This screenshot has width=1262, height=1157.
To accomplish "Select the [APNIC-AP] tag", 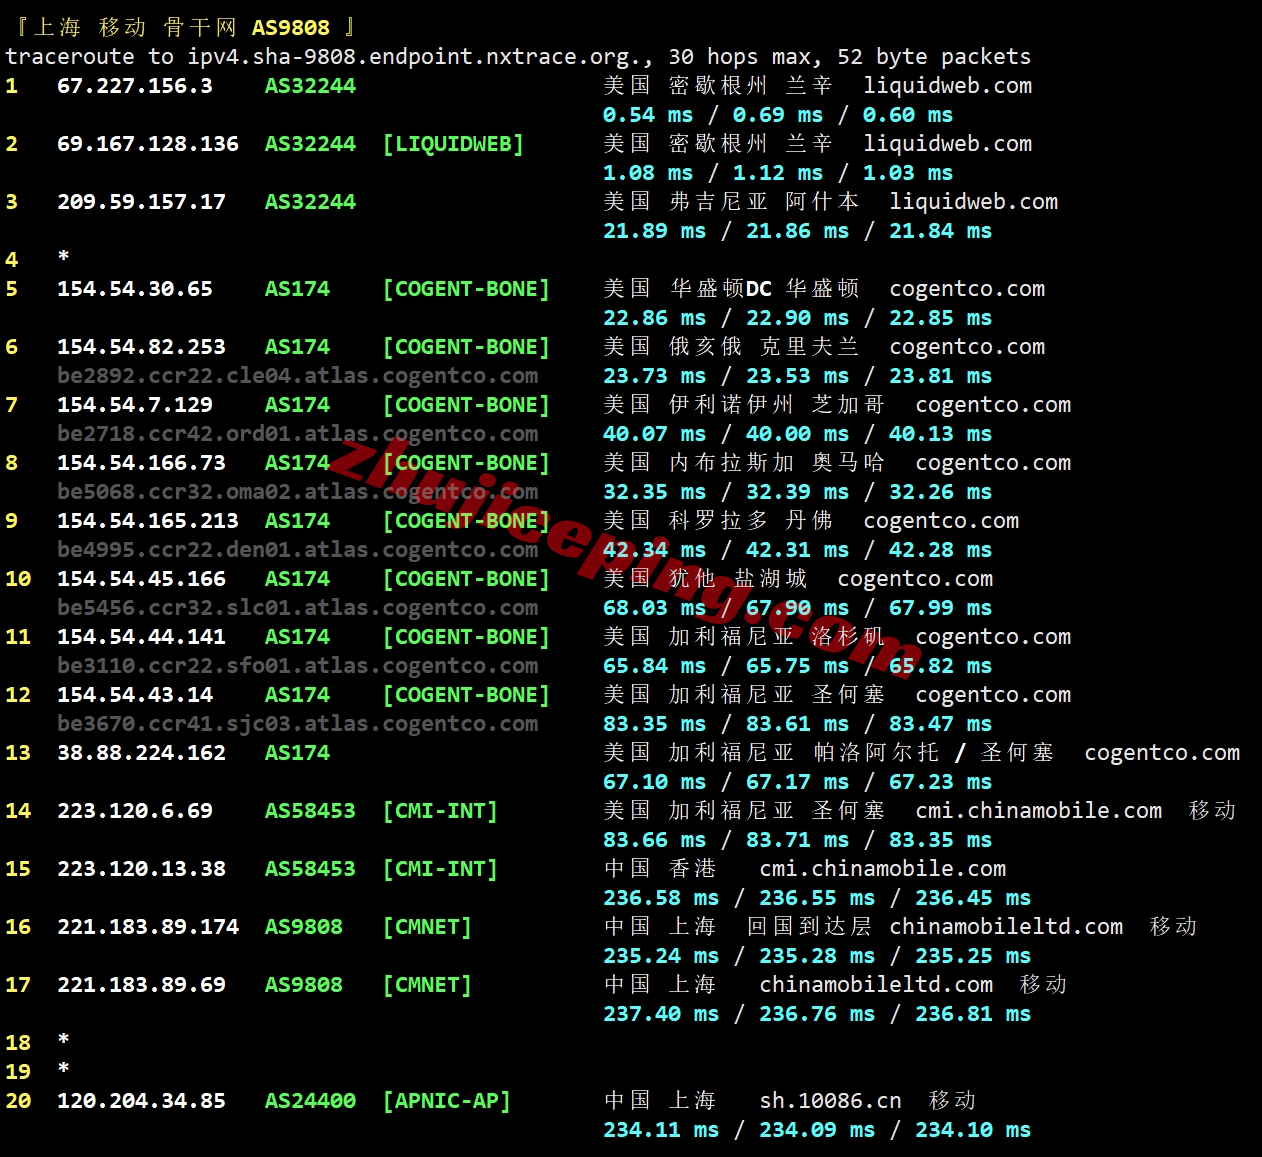I will (x=447, y=1101).
